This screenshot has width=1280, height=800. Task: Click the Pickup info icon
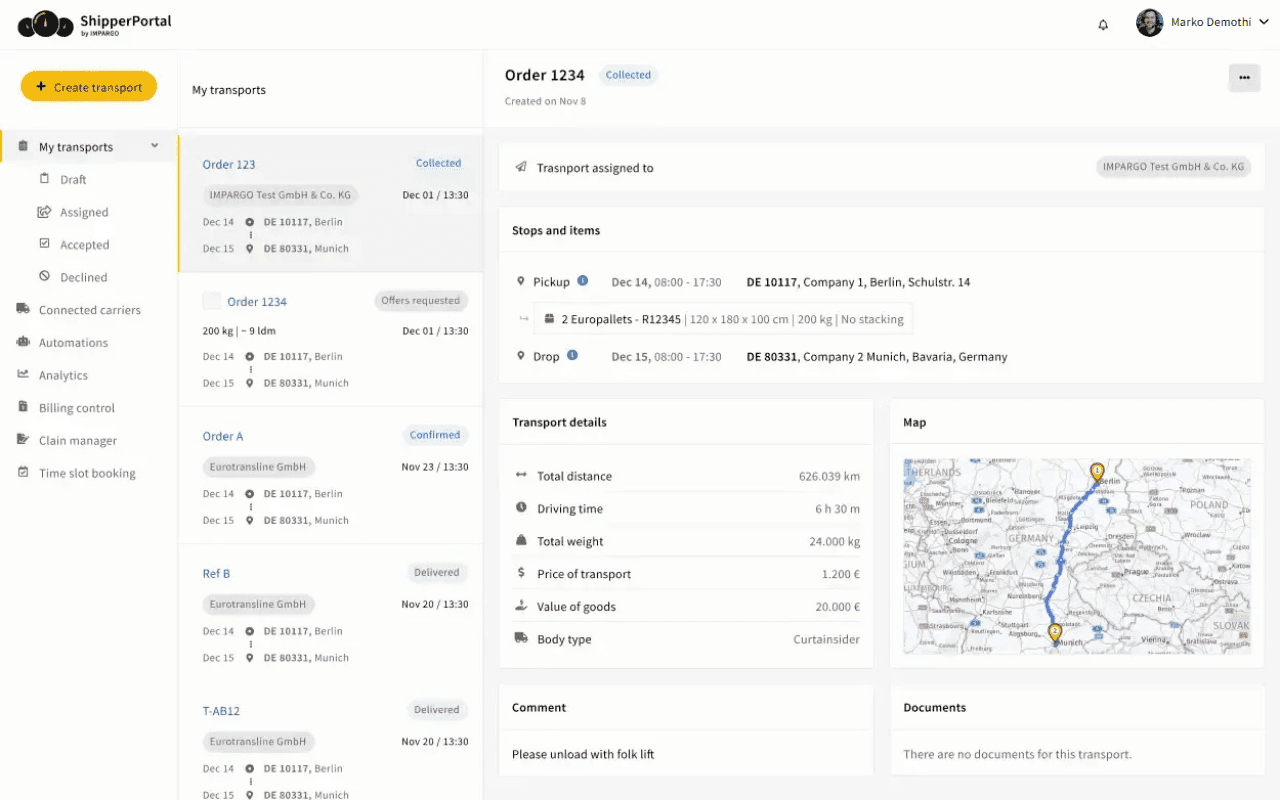pos(583,281)
